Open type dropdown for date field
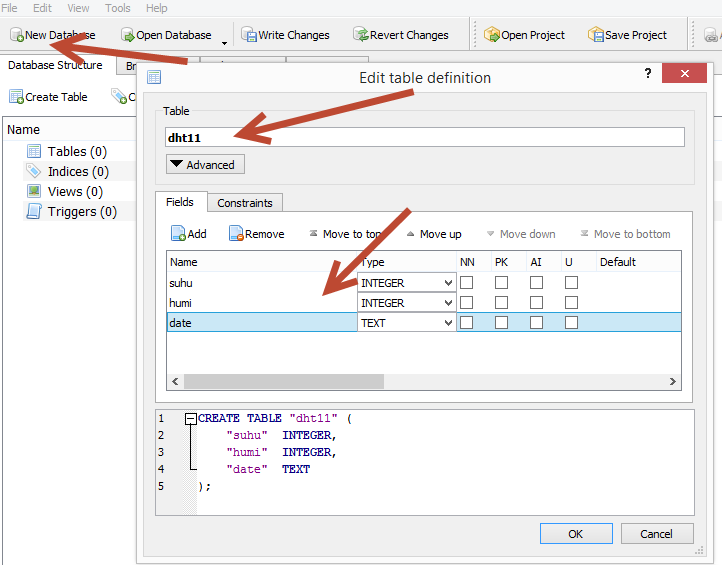The image size is (722, 565). tap(407, 322)
